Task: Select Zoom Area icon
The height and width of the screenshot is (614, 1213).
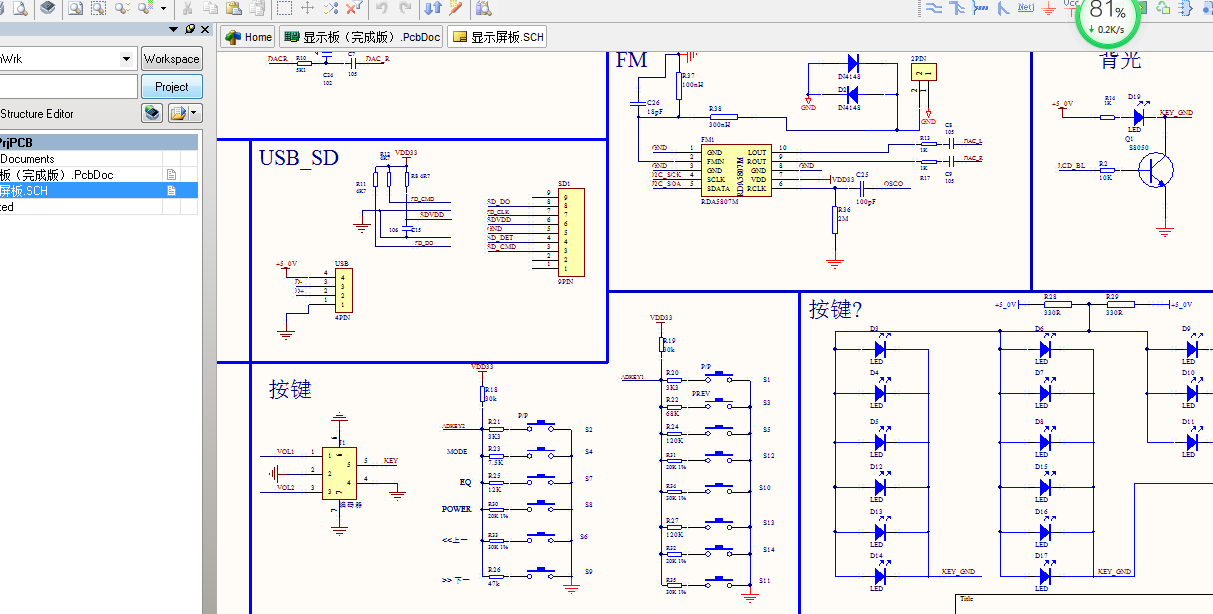Action: click(99, 8)
